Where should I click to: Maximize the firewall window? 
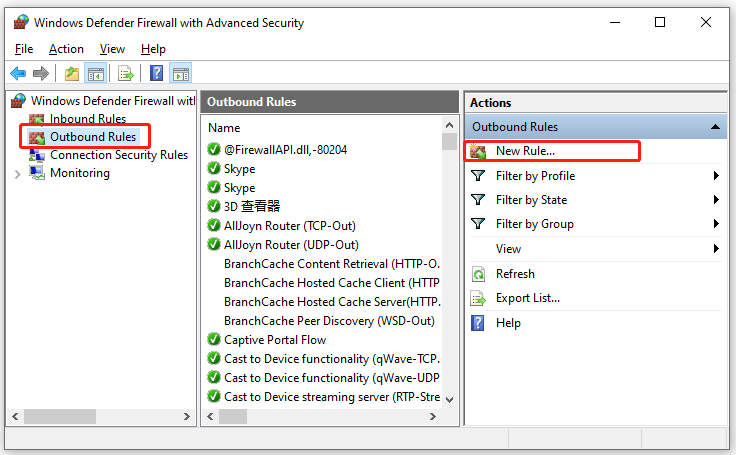[x=660, y=22]
